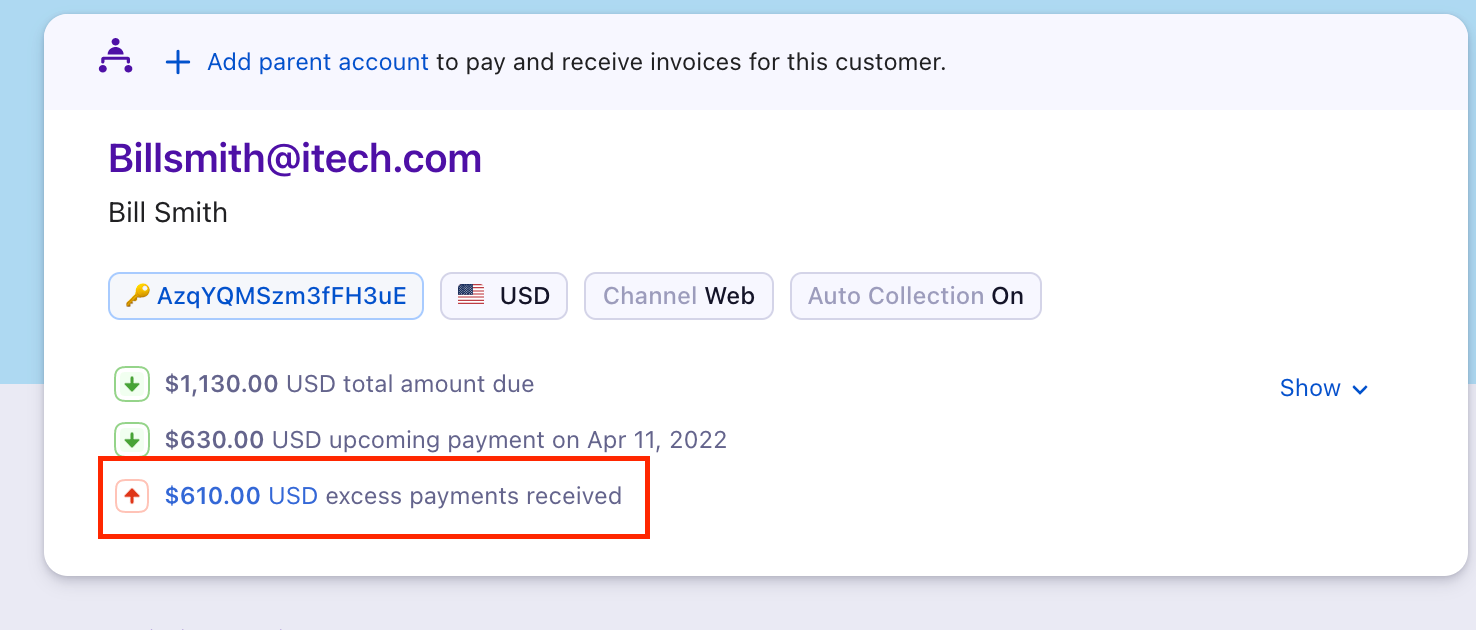
Task: Click the plus icon beside Add parent account
Action: tap(178, 63)
